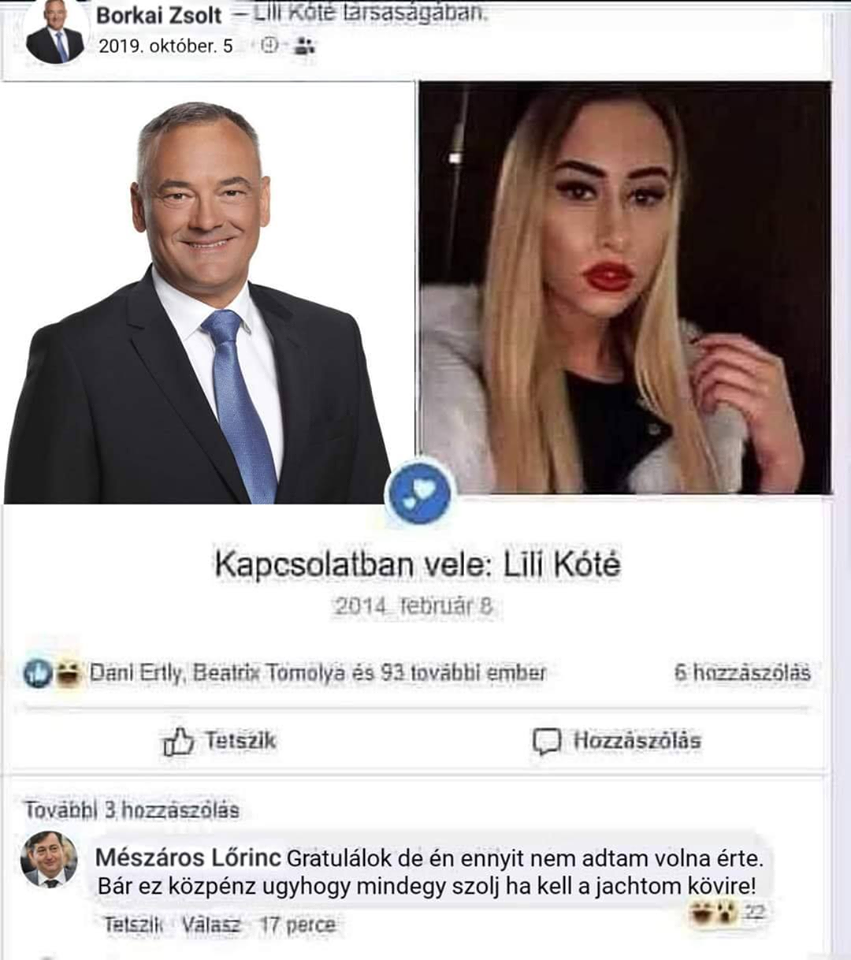This screenshot has width=851, height=960.
Task: Click the Borkai Zsolt profile avatar
Action: 55,31
